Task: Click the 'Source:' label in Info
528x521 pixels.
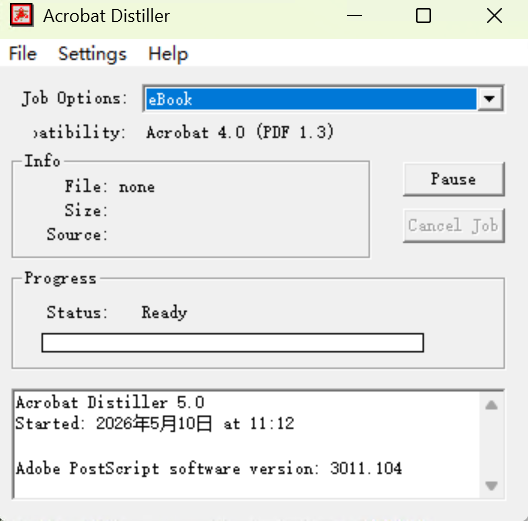Action: click(x=77, y=234)
